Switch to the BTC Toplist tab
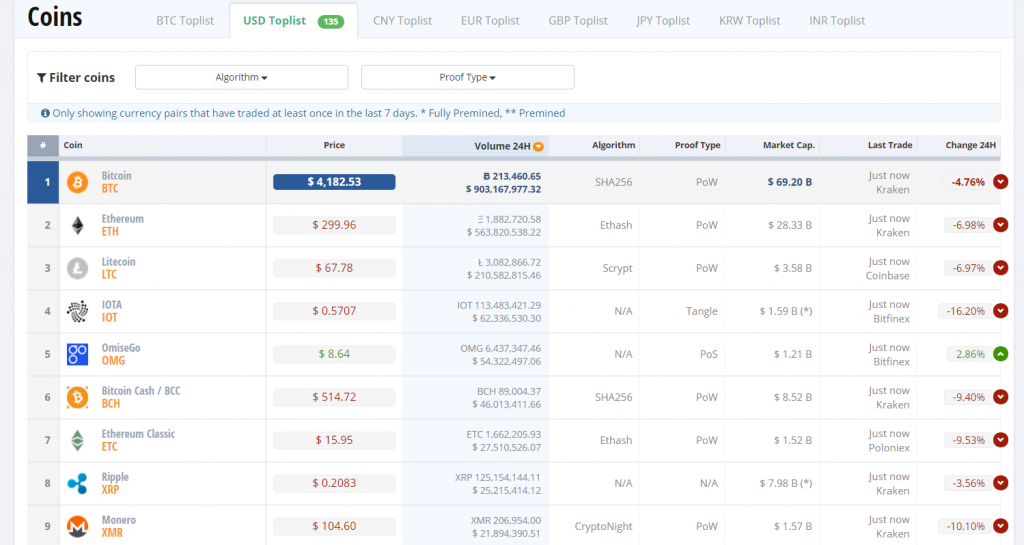 (x=185, y=20)
